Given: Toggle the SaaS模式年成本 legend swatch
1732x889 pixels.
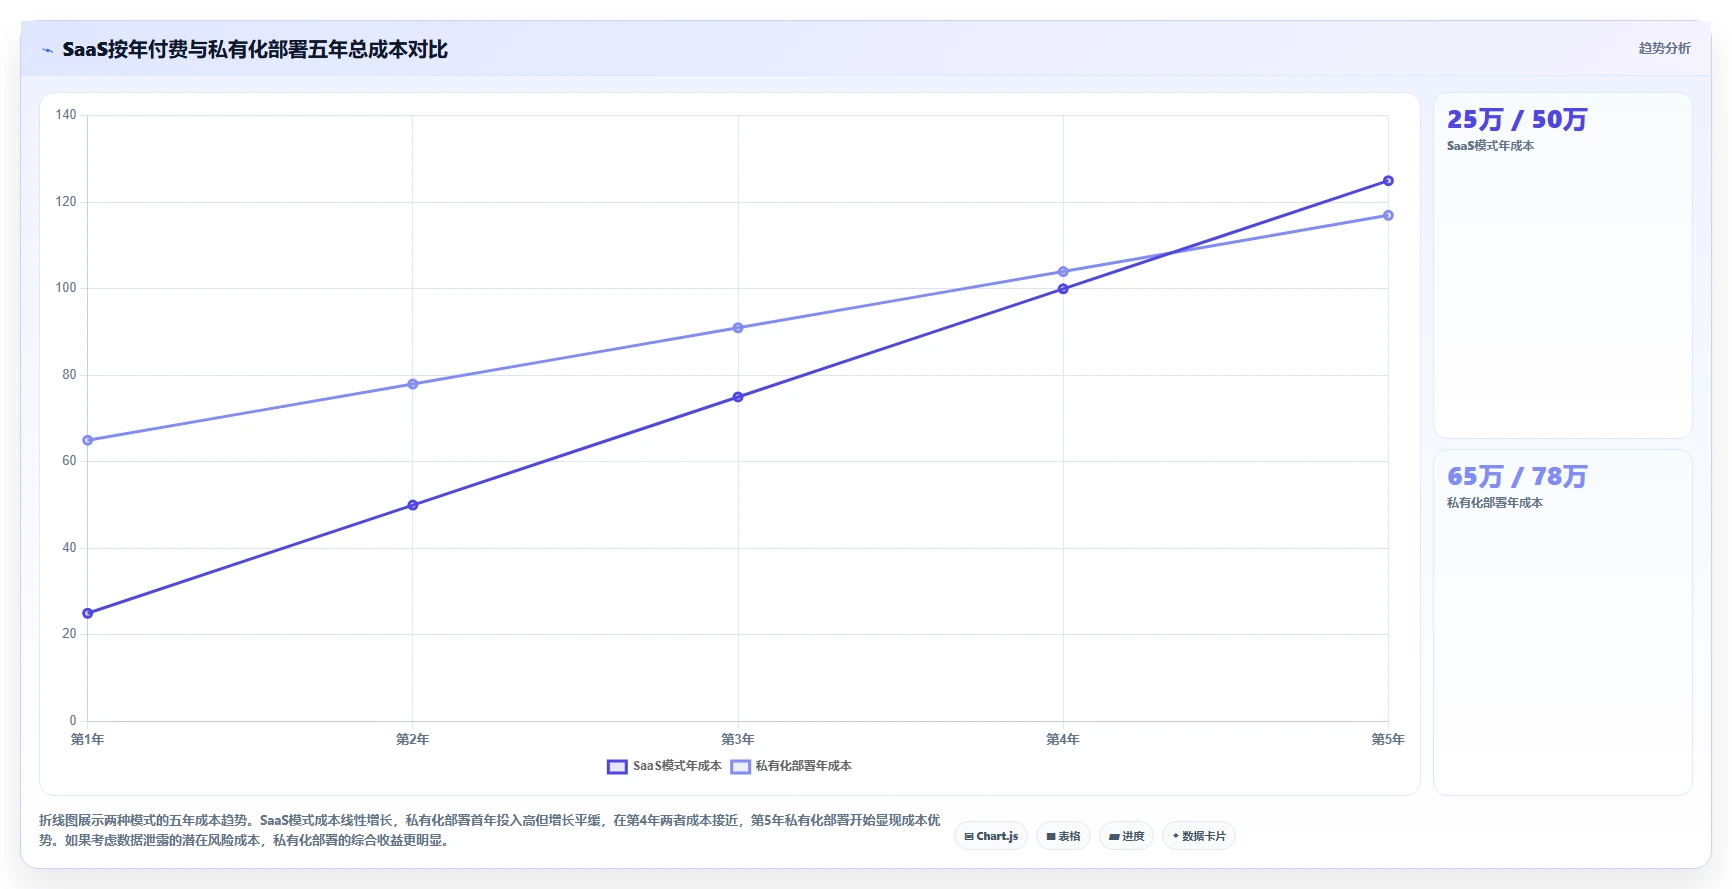Looking at the screenshot, I should pos(617,766).
